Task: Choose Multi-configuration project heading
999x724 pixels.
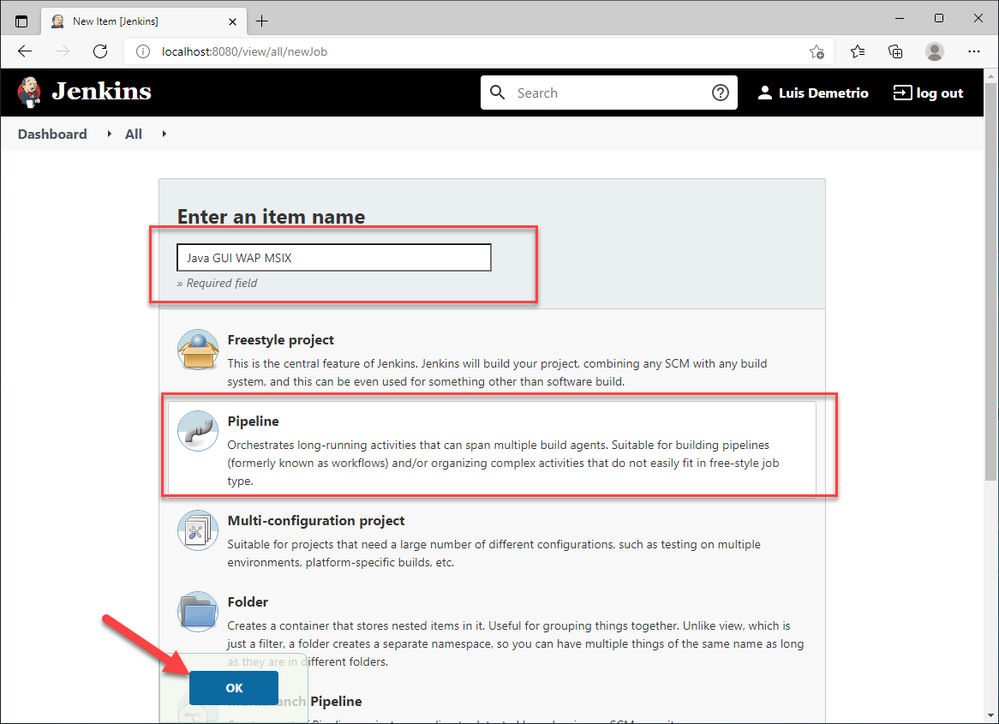Action: click(316, 521)
